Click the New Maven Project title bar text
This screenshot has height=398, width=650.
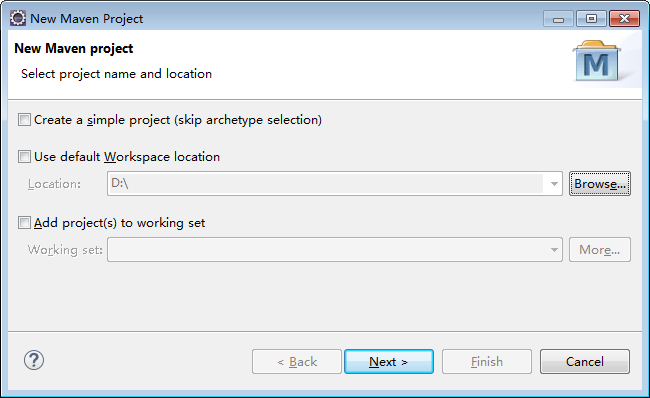87,19
